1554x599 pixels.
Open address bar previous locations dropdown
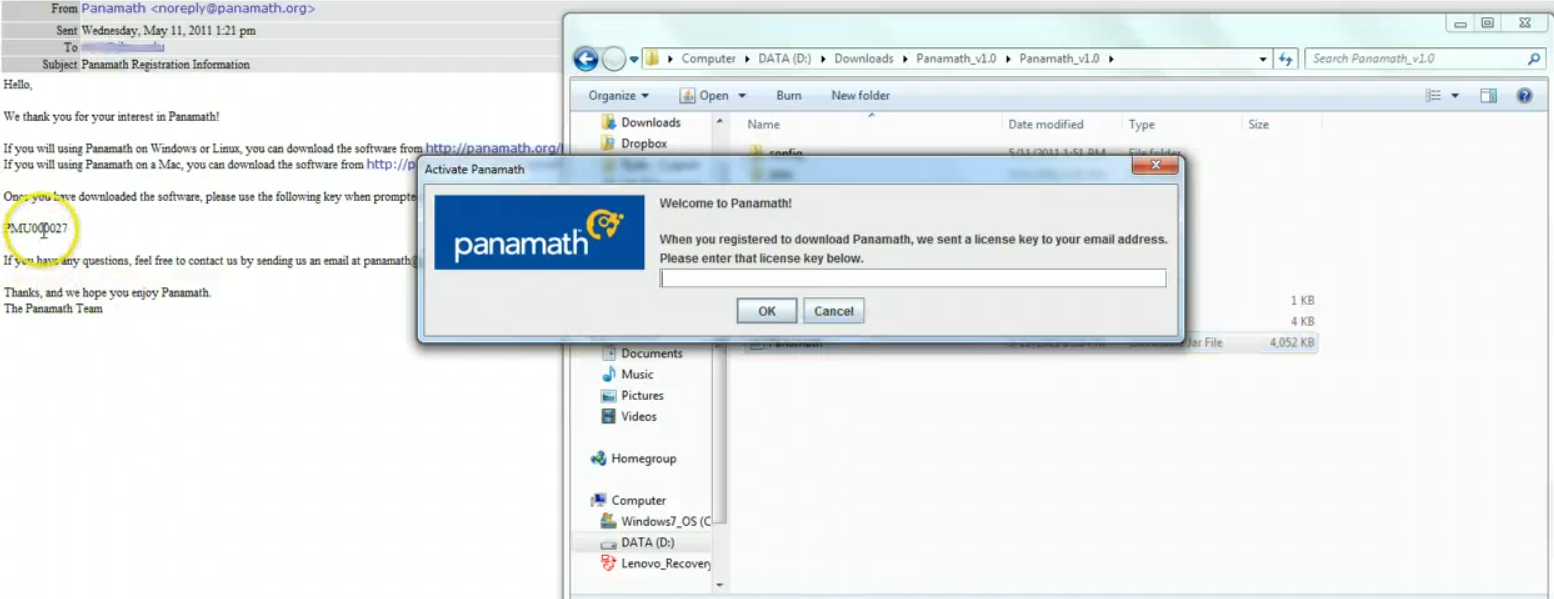point(1264,59)
